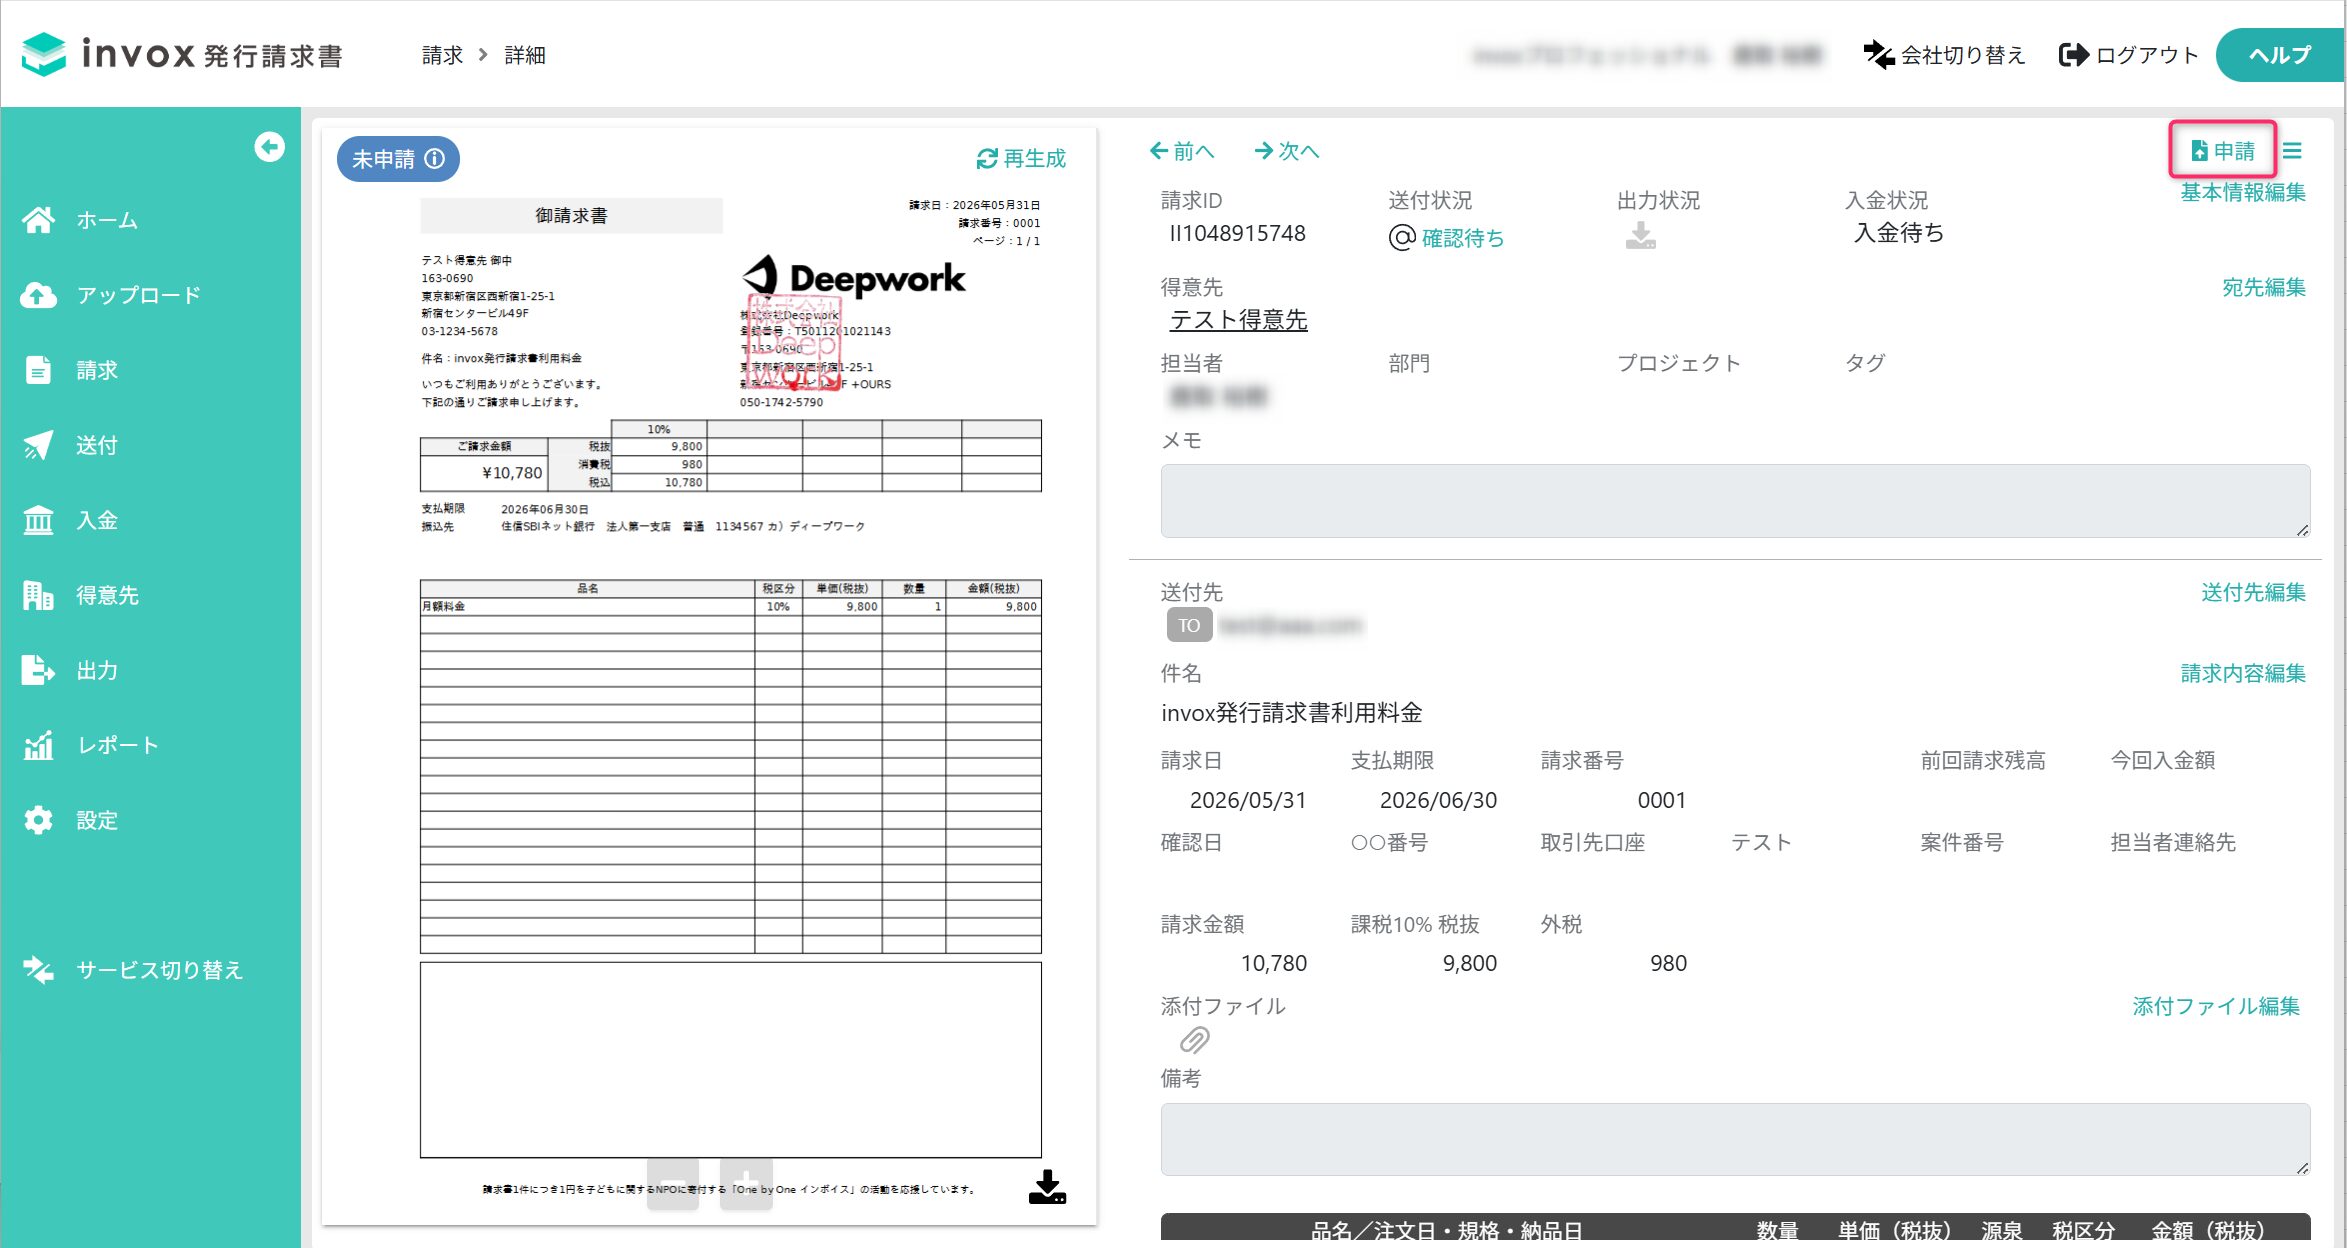Viewport: 2347px width, 1248px height.
Task: Open the ヘルプ button
Action: pos(2280,55)
